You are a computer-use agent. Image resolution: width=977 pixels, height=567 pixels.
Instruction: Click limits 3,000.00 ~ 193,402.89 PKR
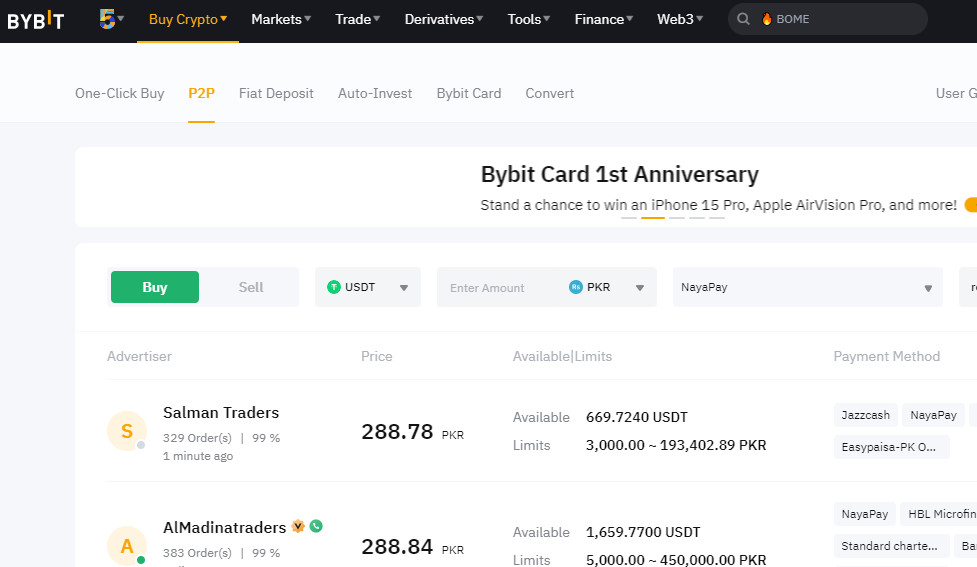tap(676, 446)
